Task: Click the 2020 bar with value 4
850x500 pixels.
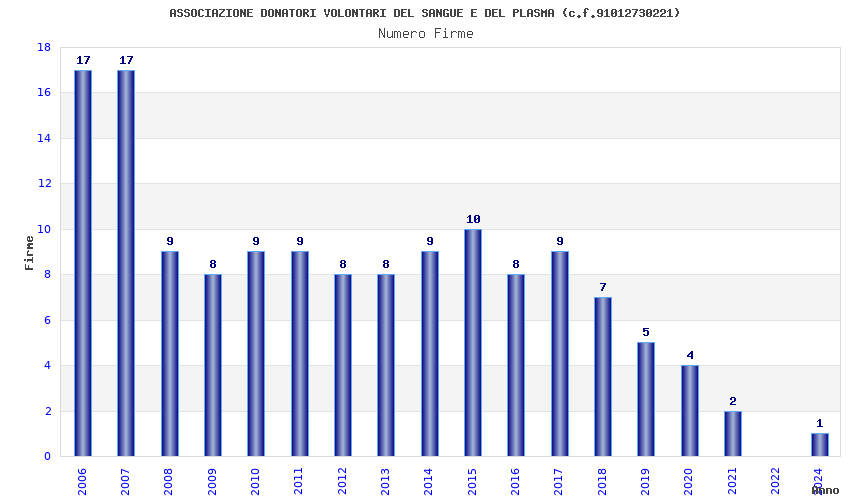Action: pos(690,411)
